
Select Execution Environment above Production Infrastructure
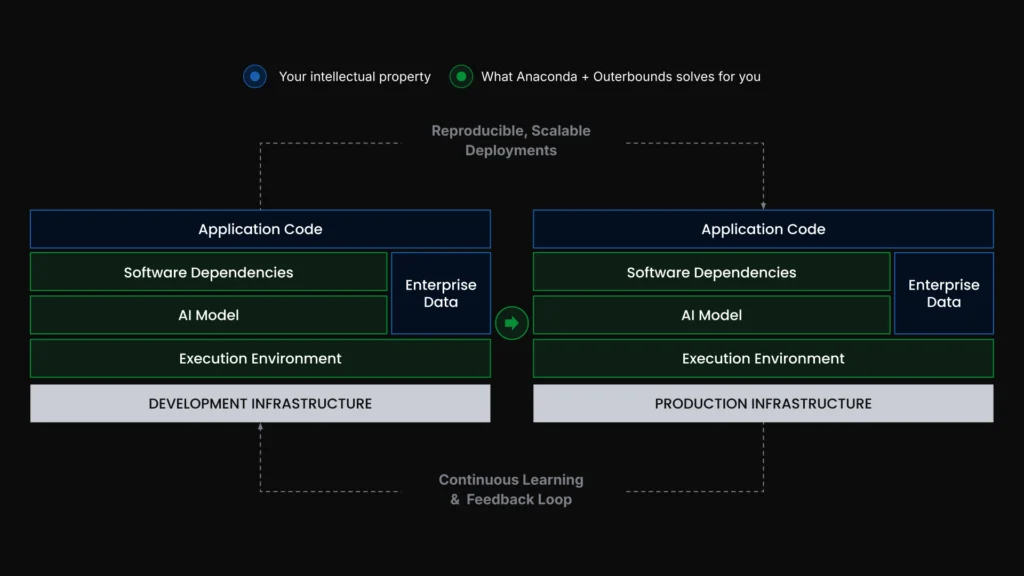(x=763, y=358)
